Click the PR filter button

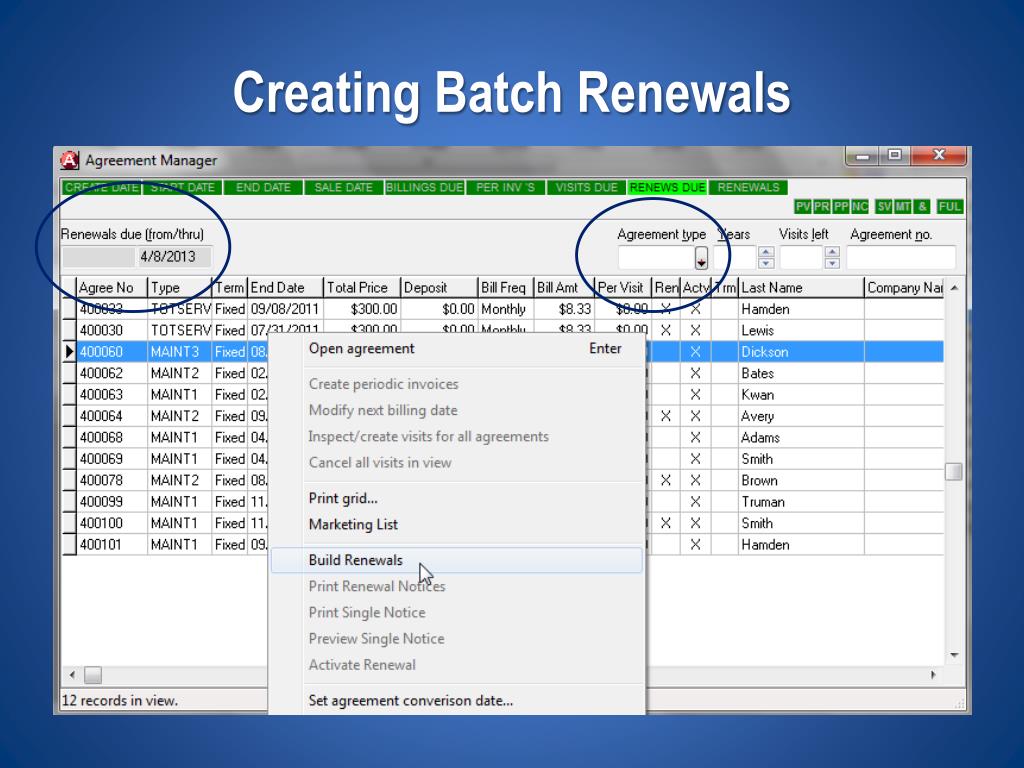pos(822,207)
